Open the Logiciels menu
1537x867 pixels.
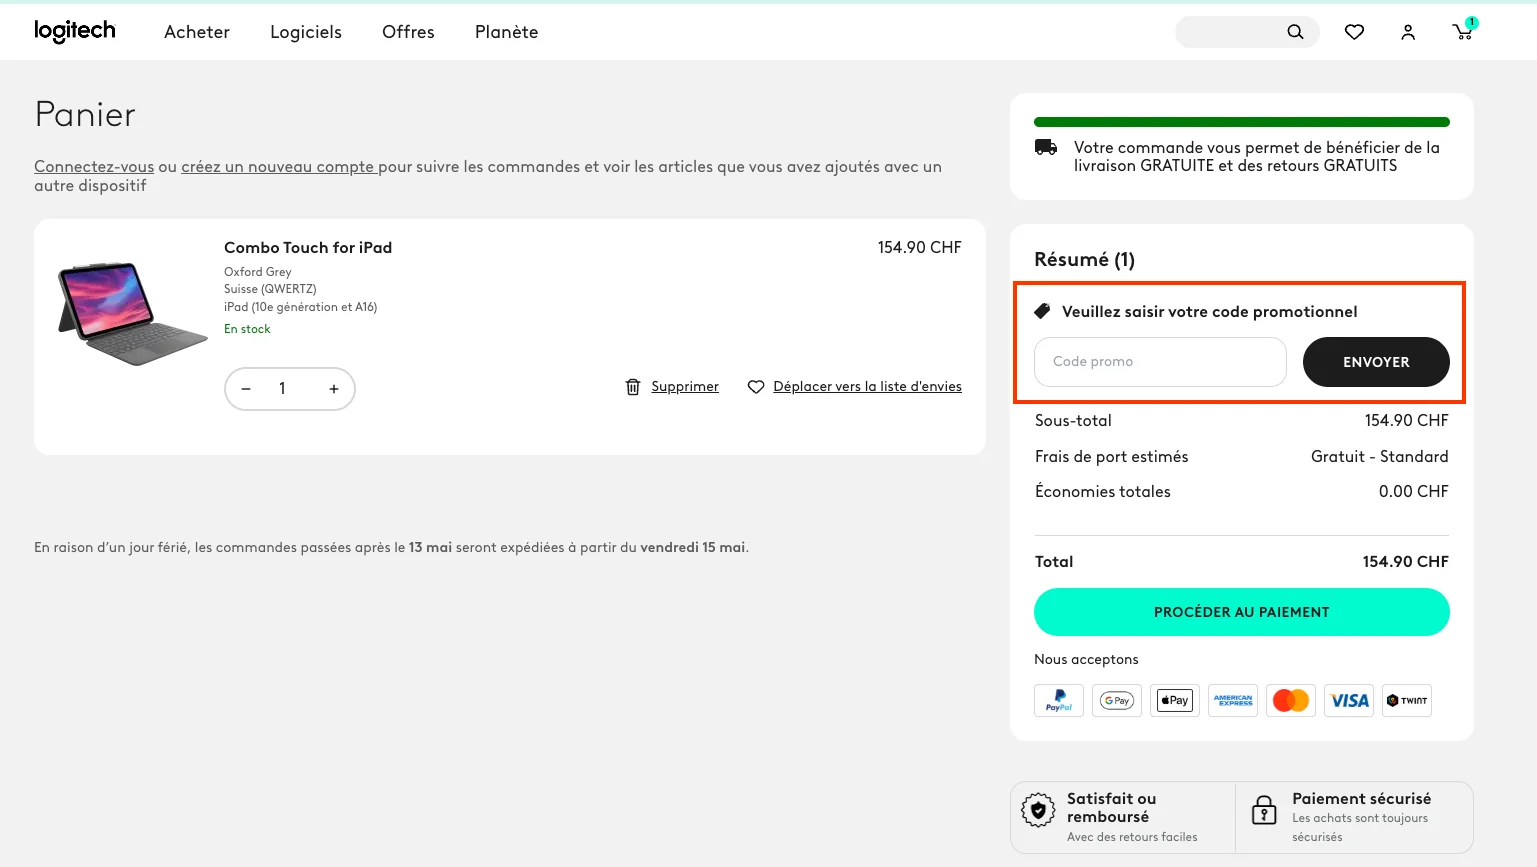[306, 32]
